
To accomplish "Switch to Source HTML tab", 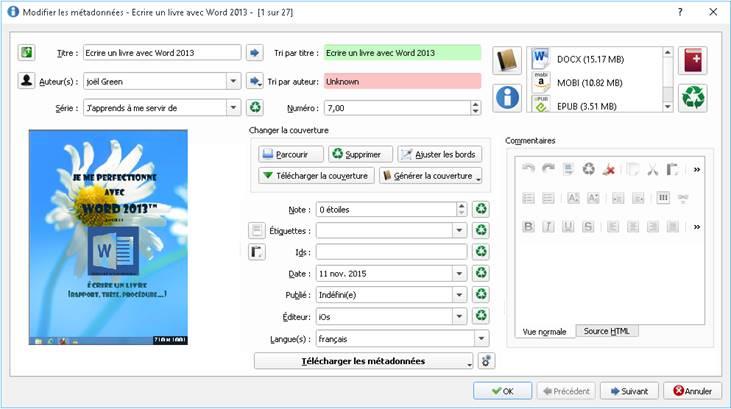I will [607, 331].
